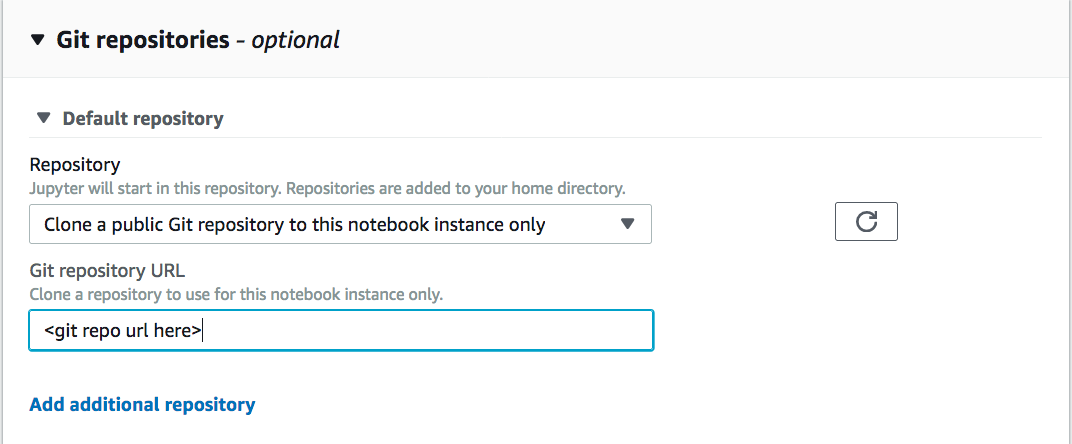Click "Repositories are added to your home directory" text
1072x444 pixels.
coord(456,188)
